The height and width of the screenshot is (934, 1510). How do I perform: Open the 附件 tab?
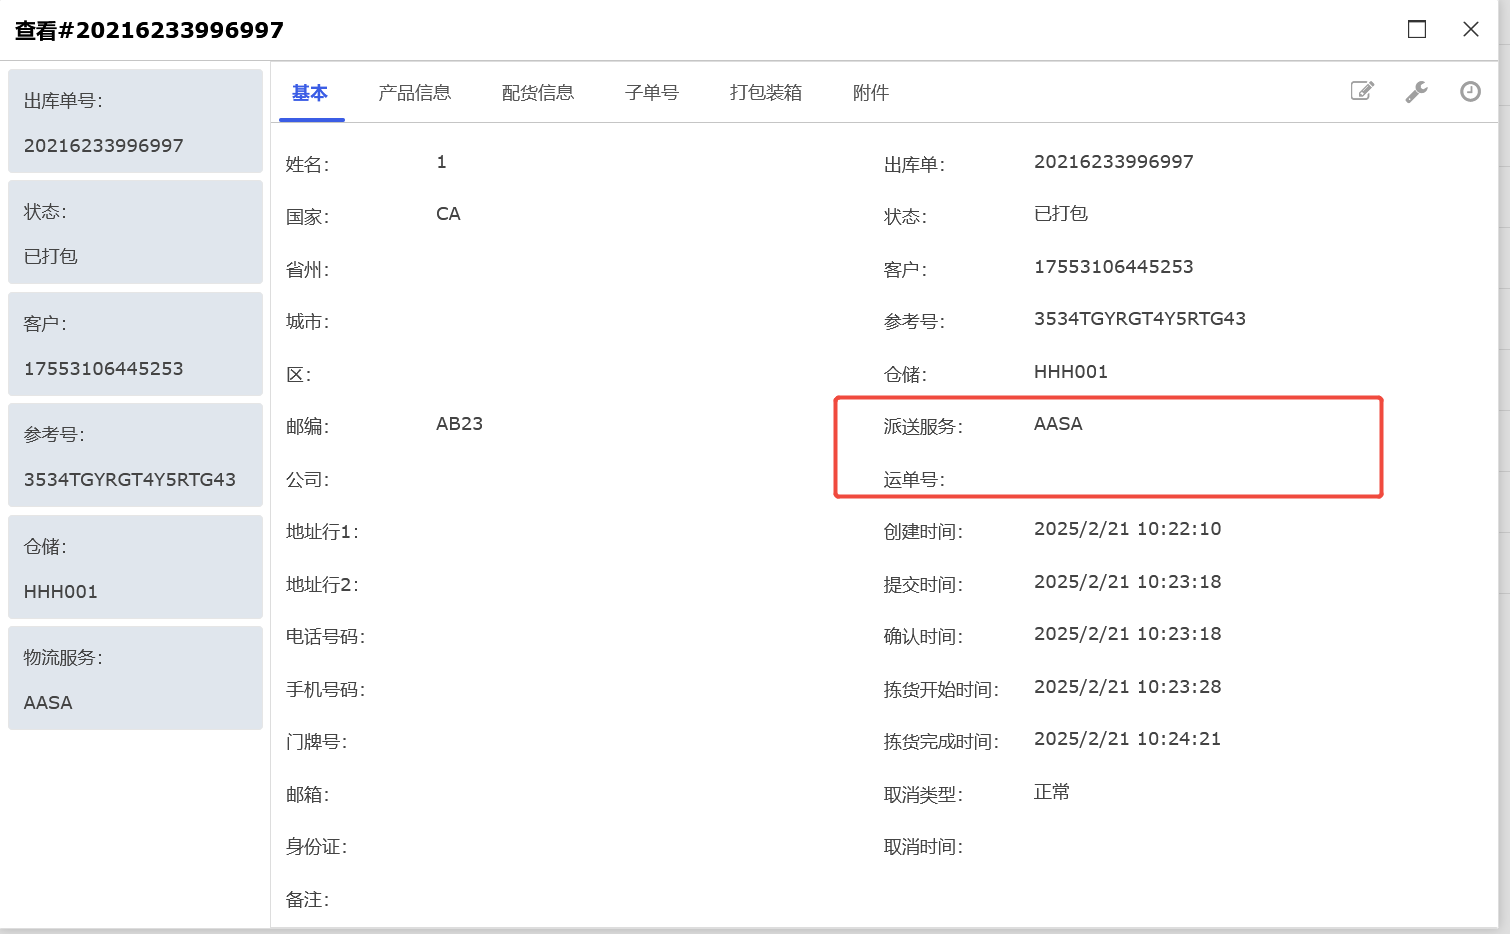(871, 93)
